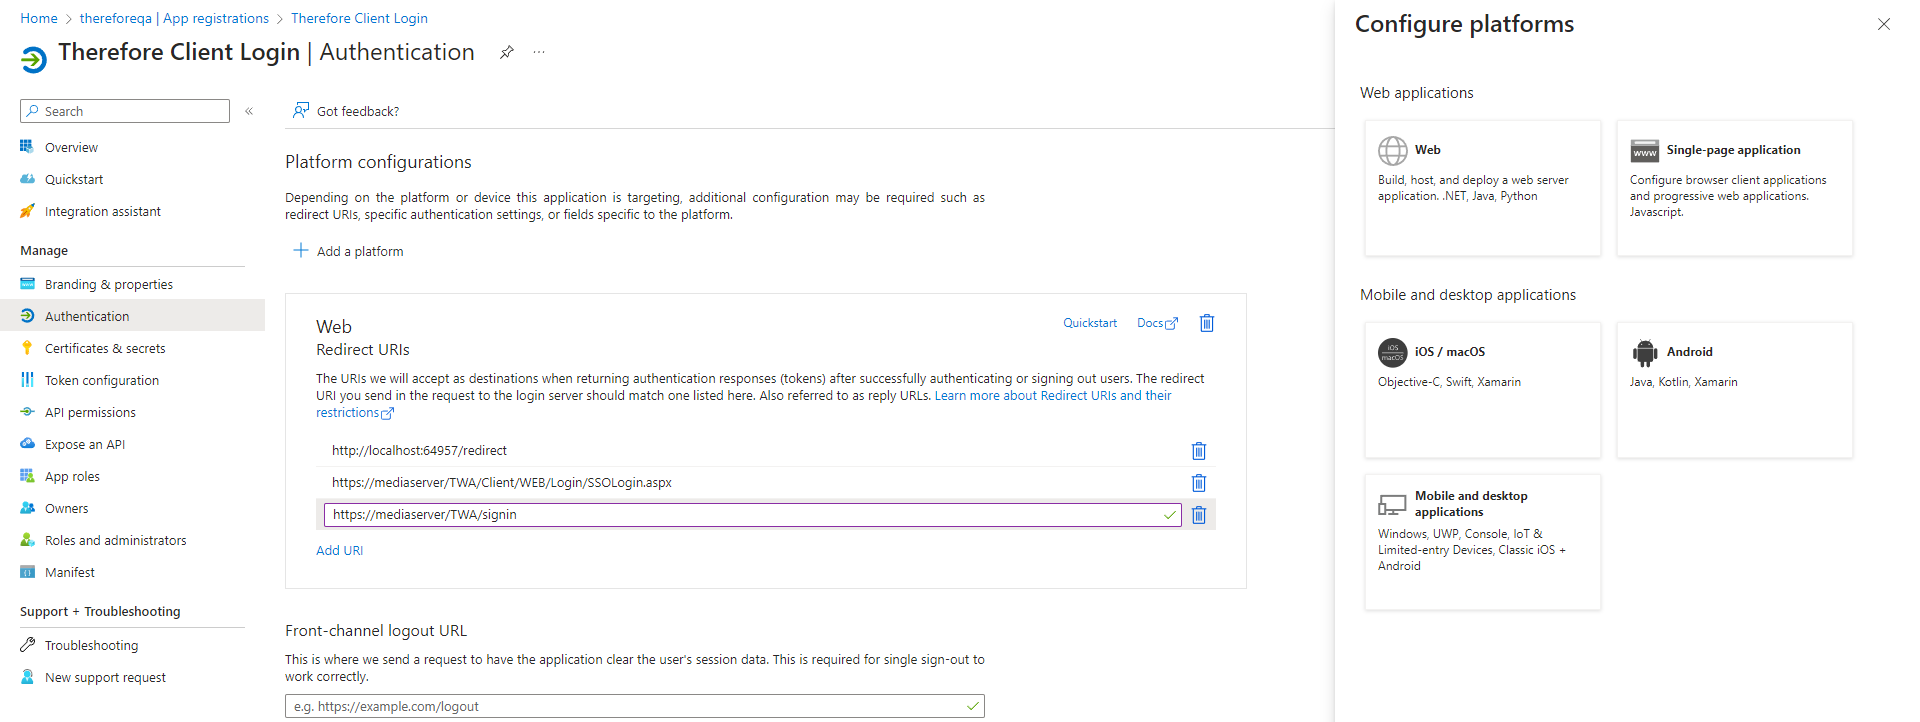The width and height of the screenshot is (1920, 722).
Task: Click the Single-page application www icon
Action: [1645, 151]
